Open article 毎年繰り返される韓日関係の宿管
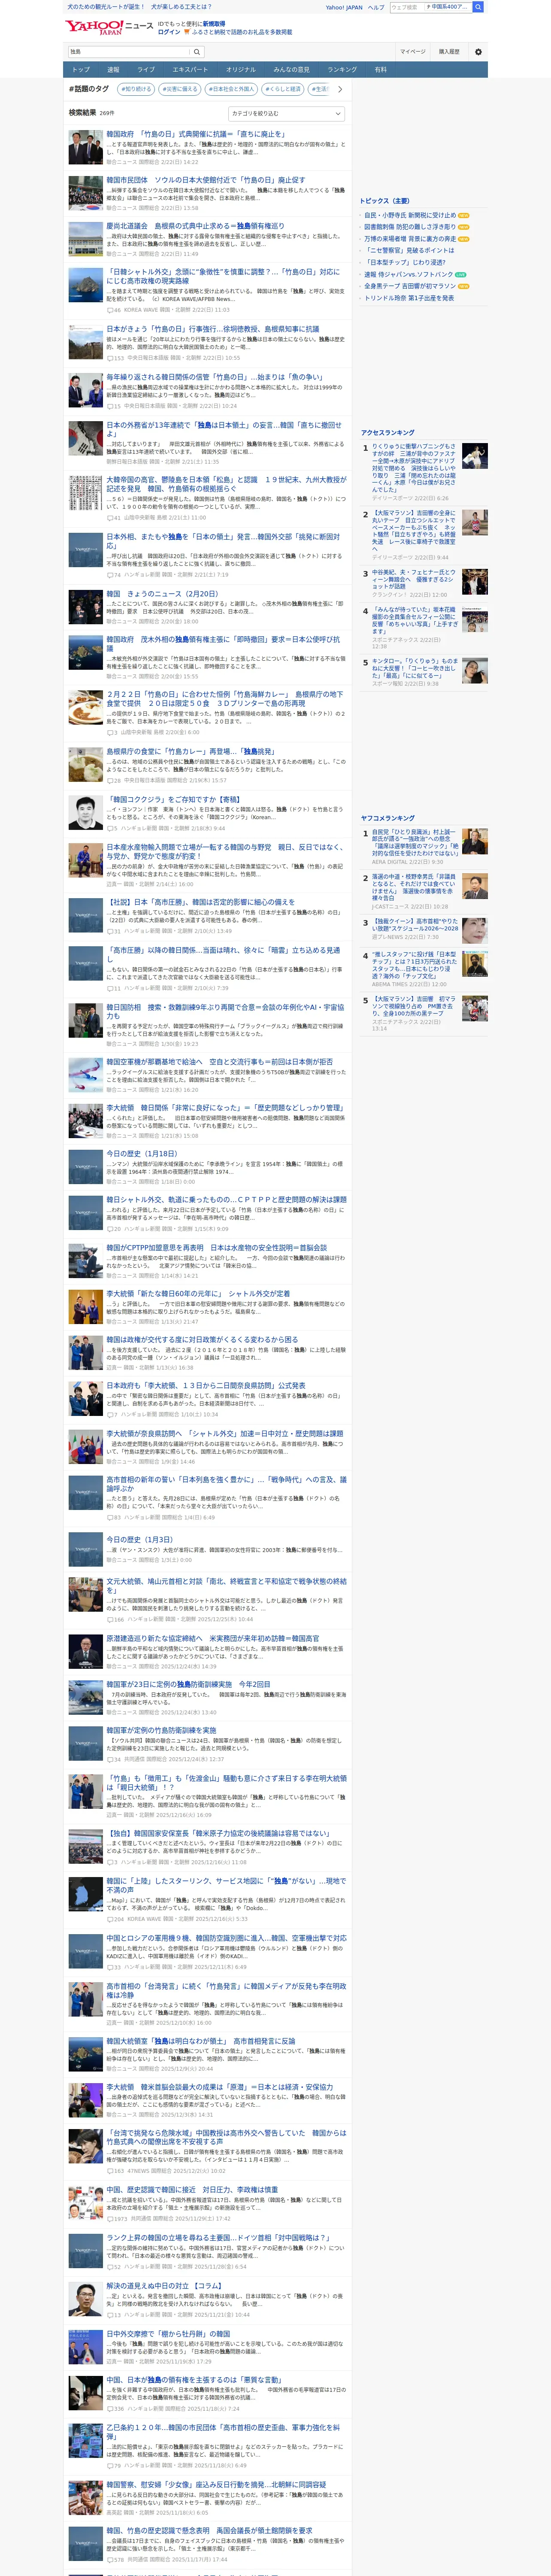551x2576 pixels. click(x=215, y=378)
